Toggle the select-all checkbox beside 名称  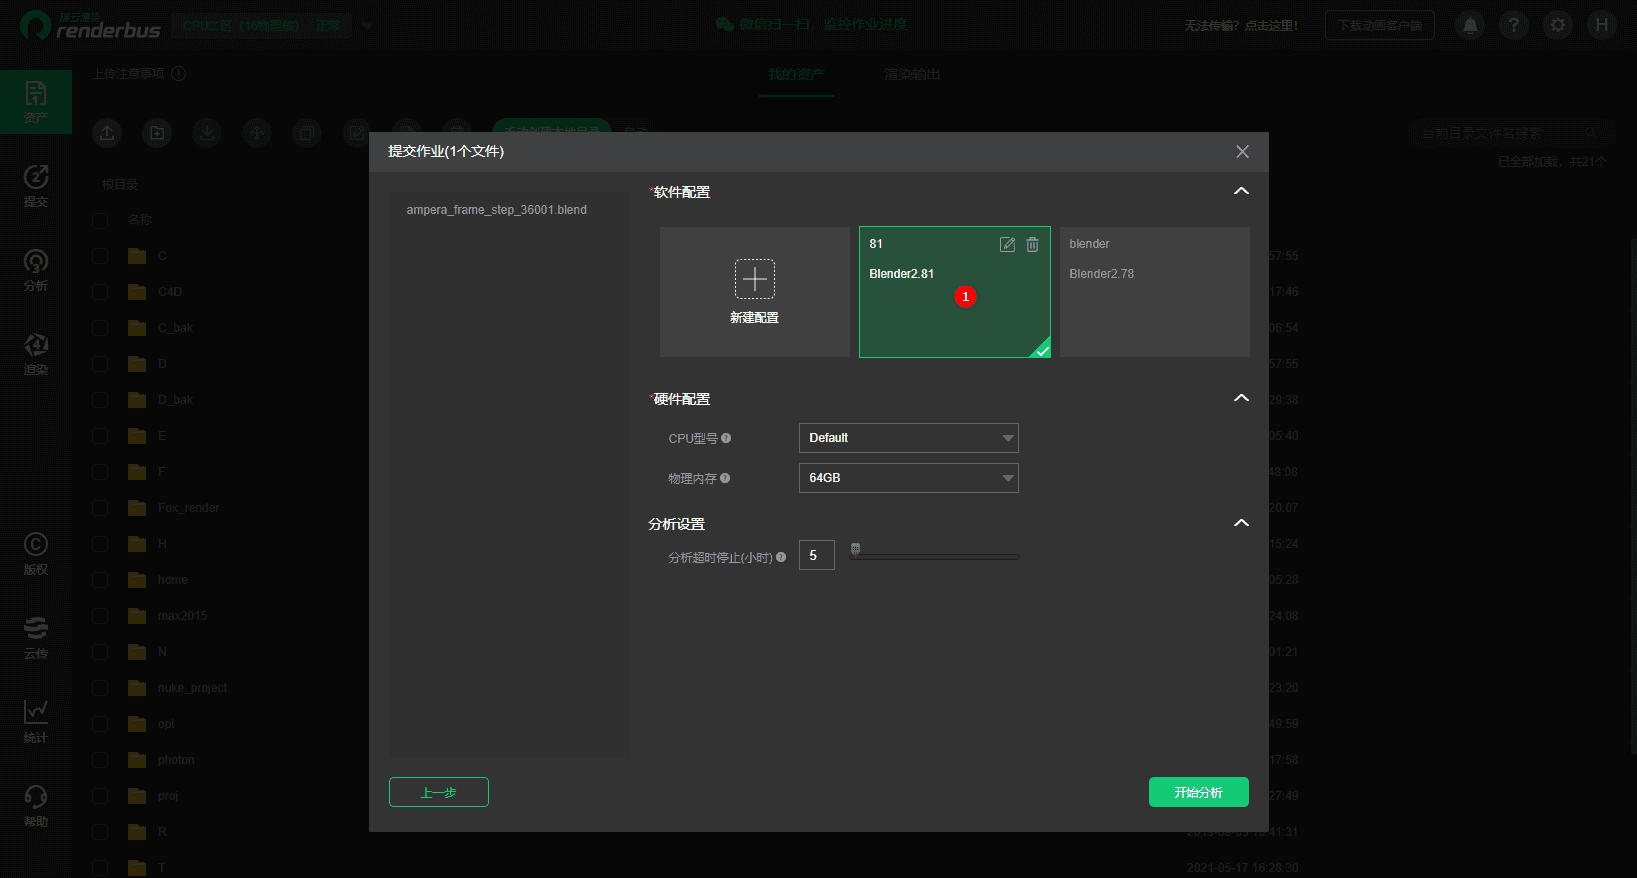100,220
